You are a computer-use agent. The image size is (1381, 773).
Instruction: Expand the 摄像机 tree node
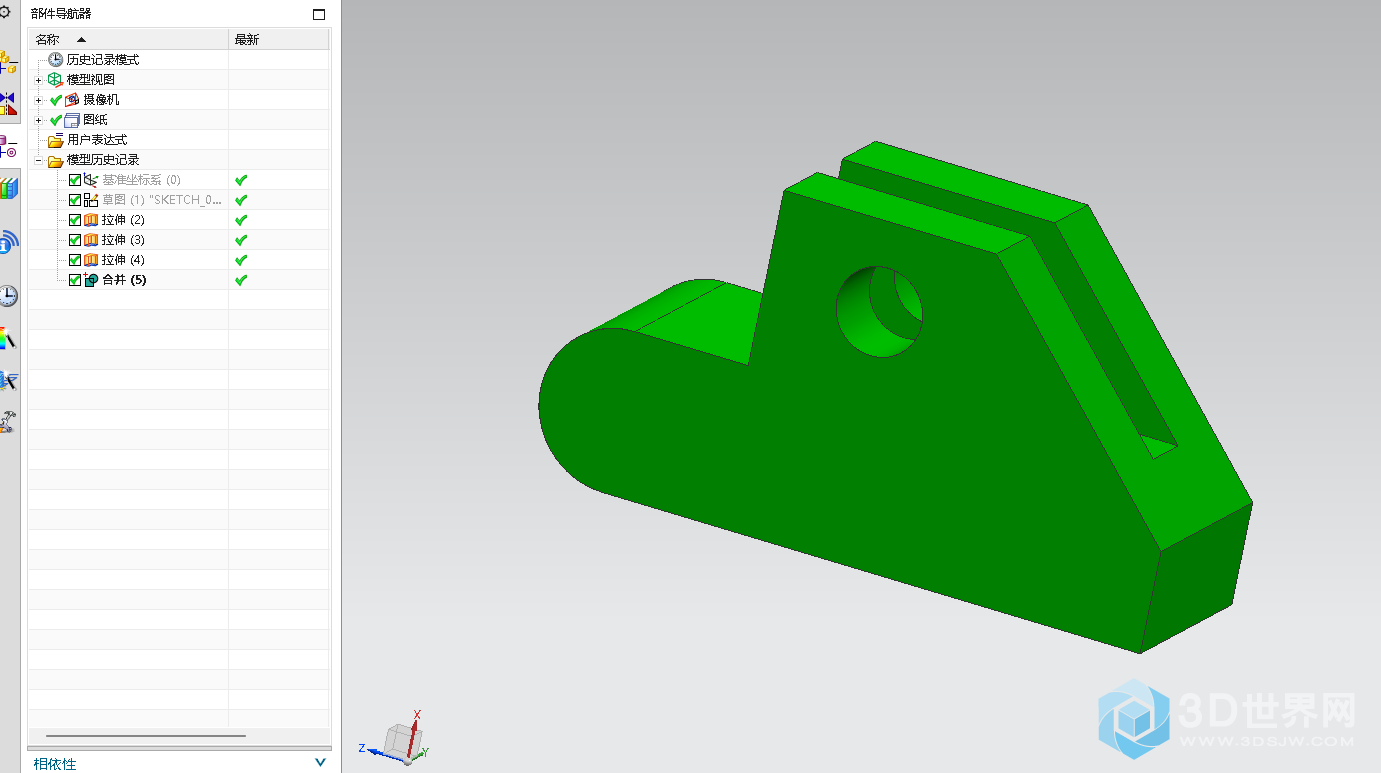39,100
